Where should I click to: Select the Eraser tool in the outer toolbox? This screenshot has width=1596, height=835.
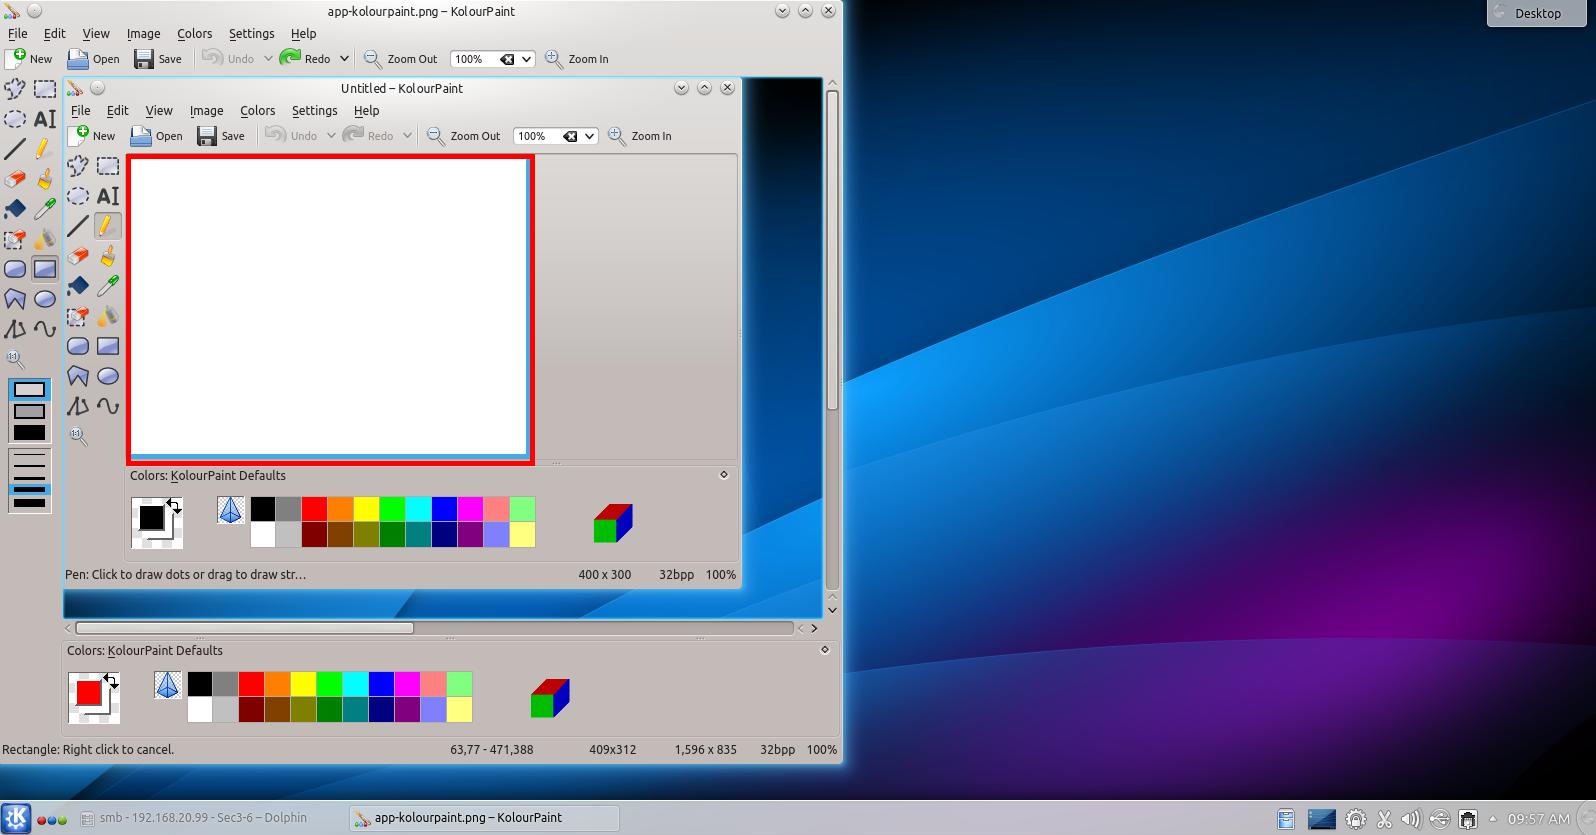click(15, 179)
